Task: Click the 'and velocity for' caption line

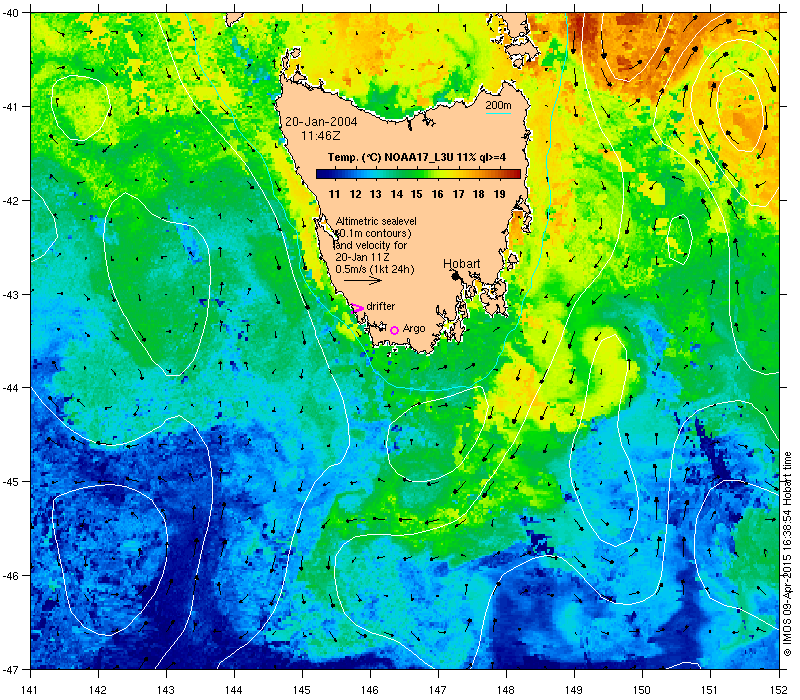Action: pos(371,245)
